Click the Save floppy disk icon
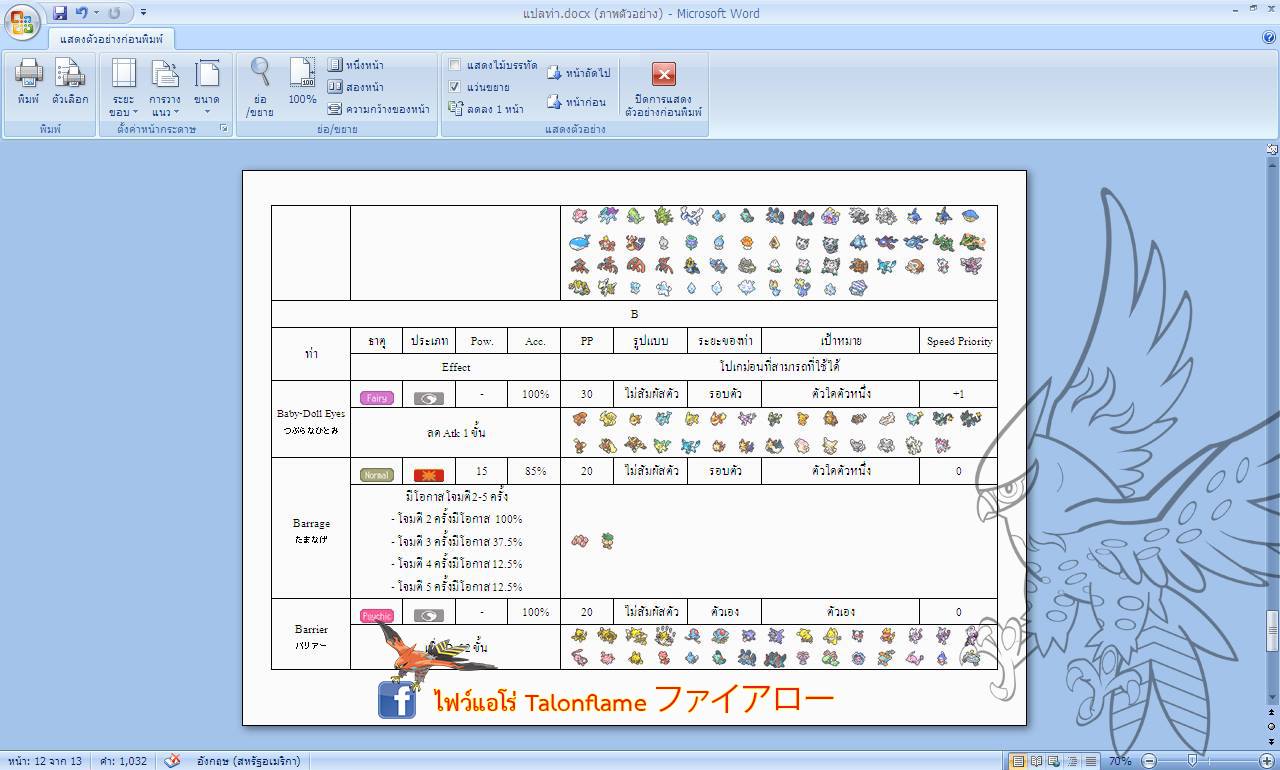Screen dimensions: 1280x770 pyautogui.click(x=60, y=13)
